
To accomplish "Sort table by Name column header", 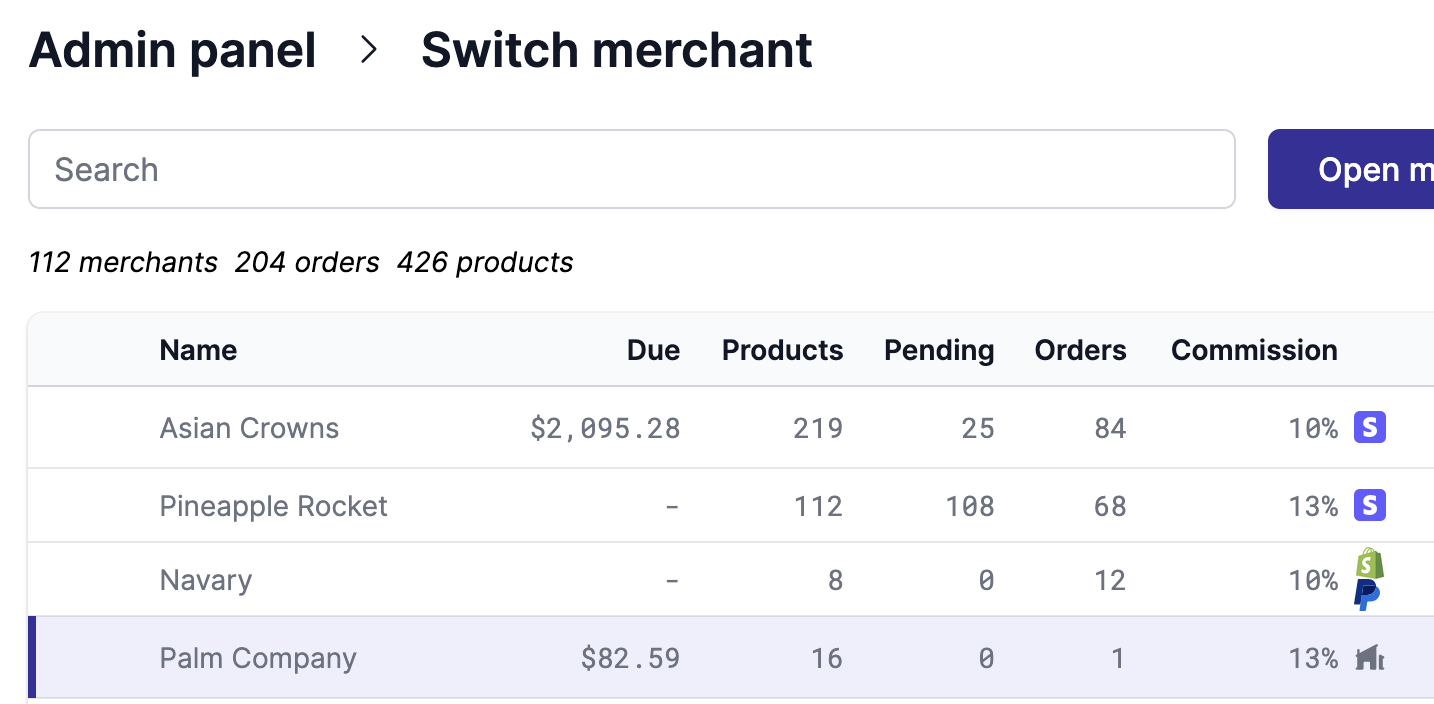I will coord(198,350).
